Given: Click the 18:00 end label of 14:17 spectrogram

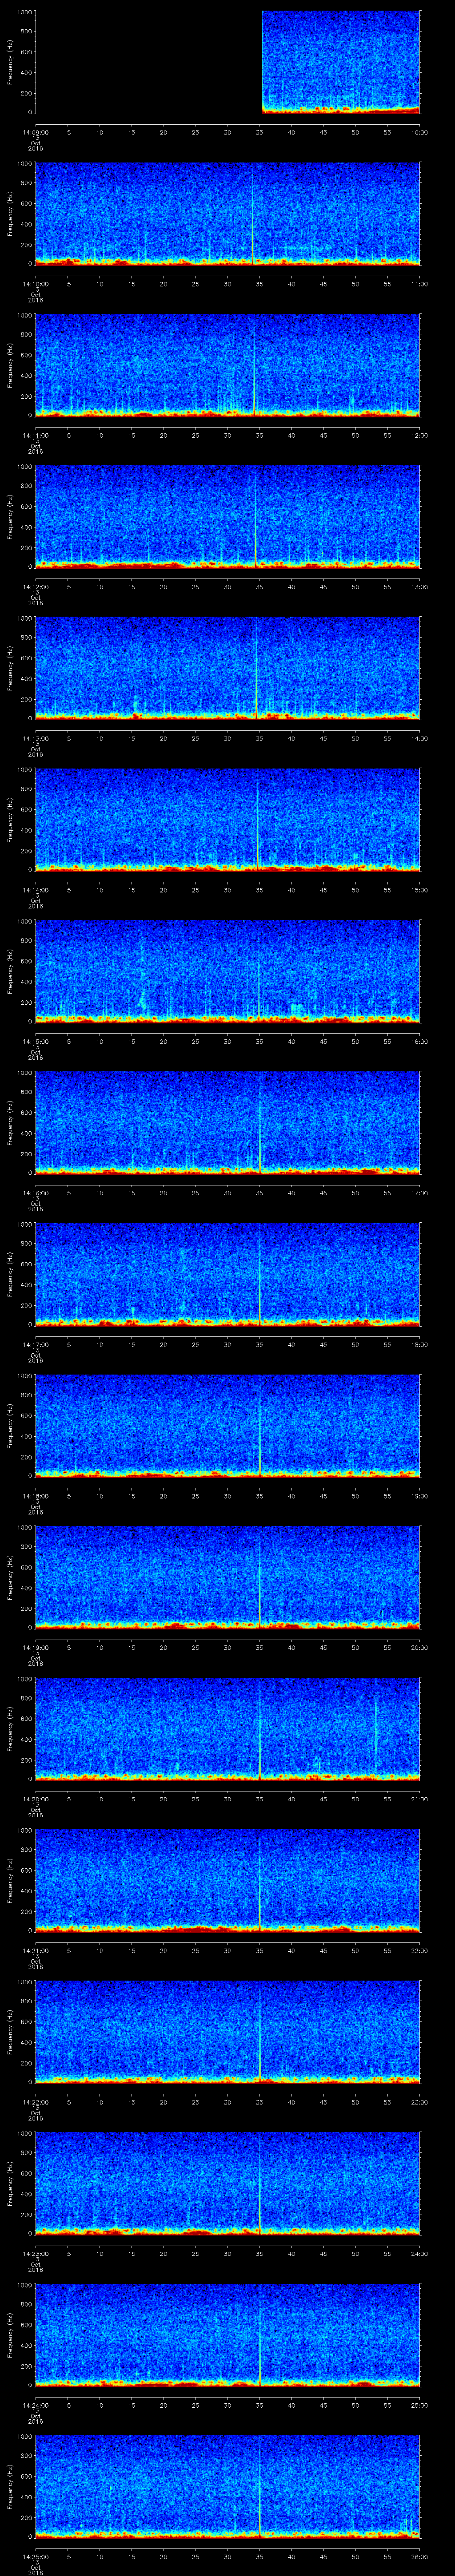Looking at the screenshot, I should pos(419,1344).
